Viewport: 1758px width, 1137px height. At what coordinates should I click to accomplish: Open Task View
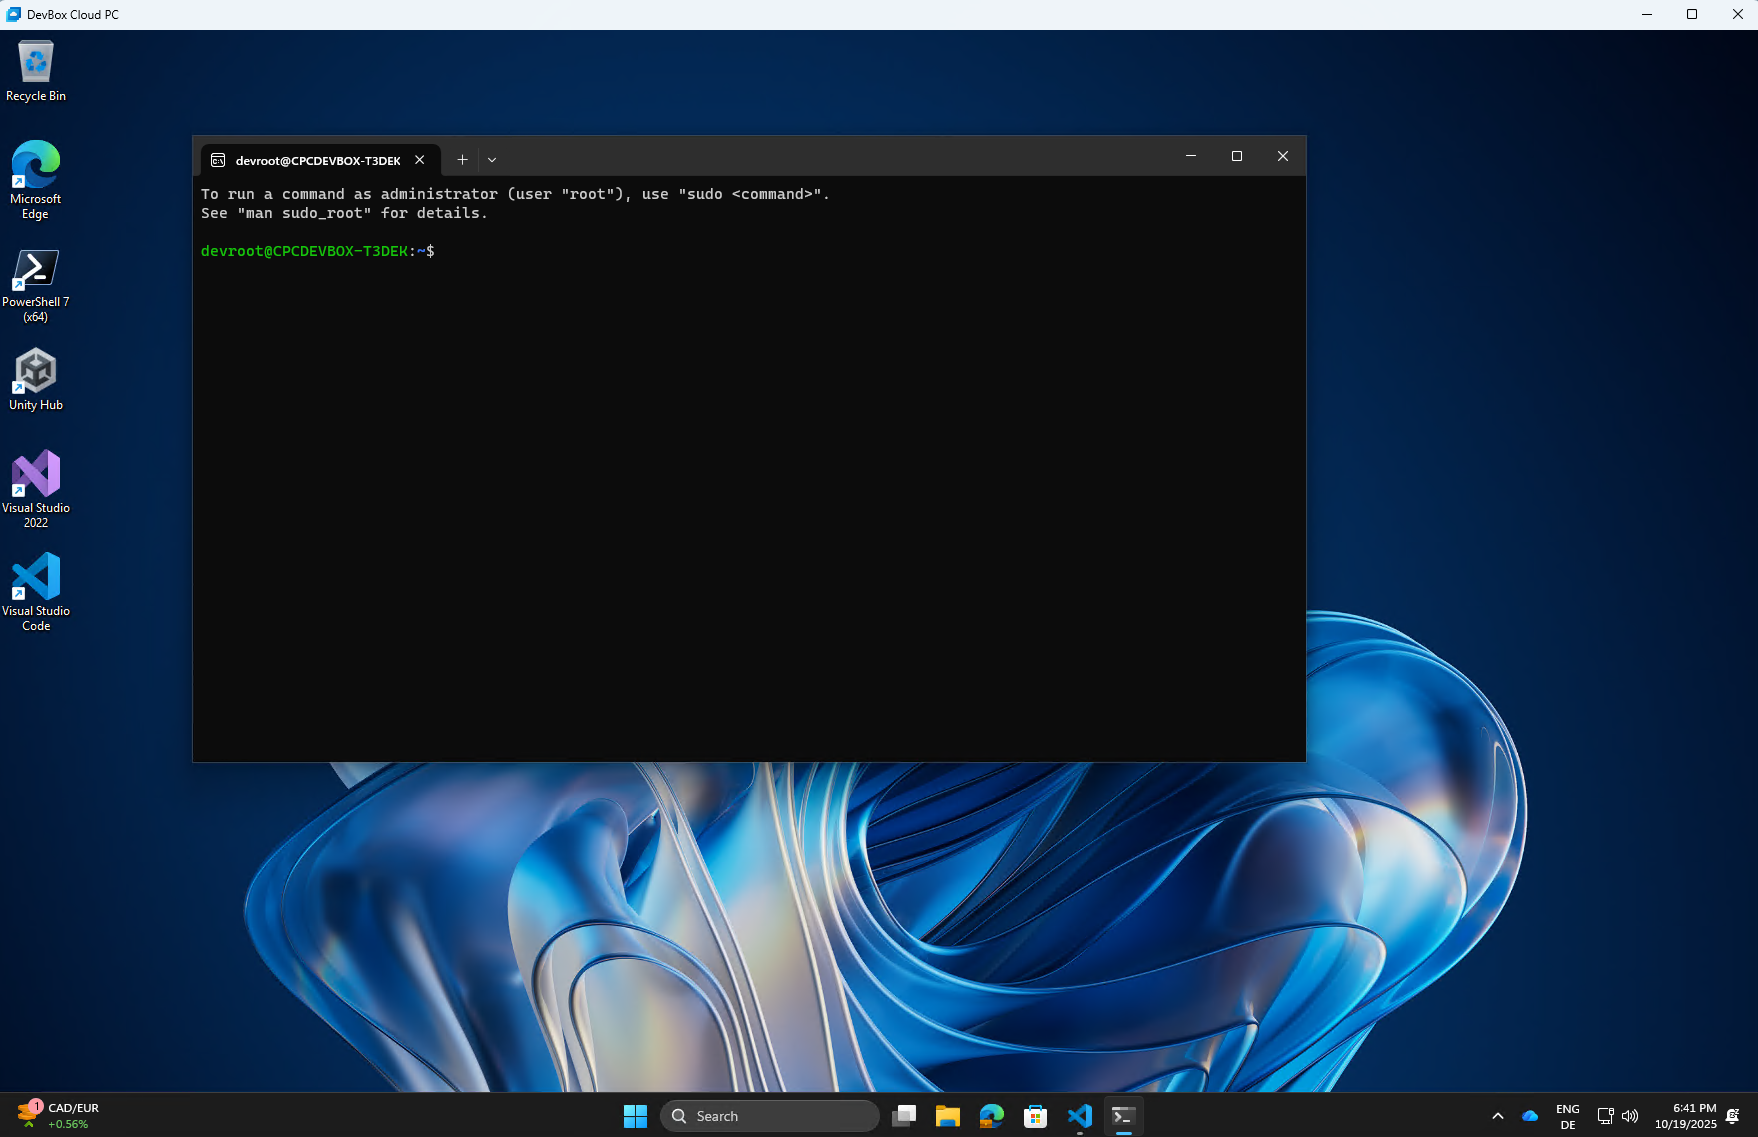(904, 1115)
